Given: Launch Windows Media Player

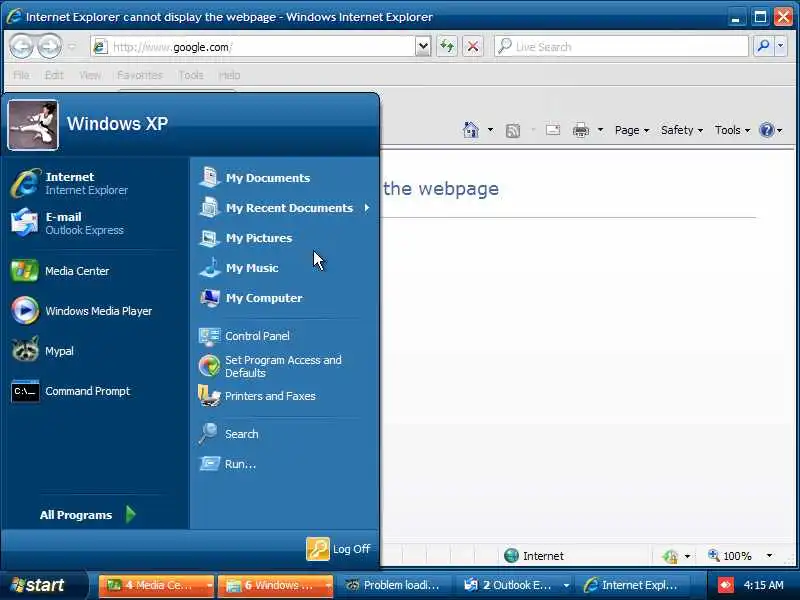Looking at the screenshot, I should coord(94,311).
